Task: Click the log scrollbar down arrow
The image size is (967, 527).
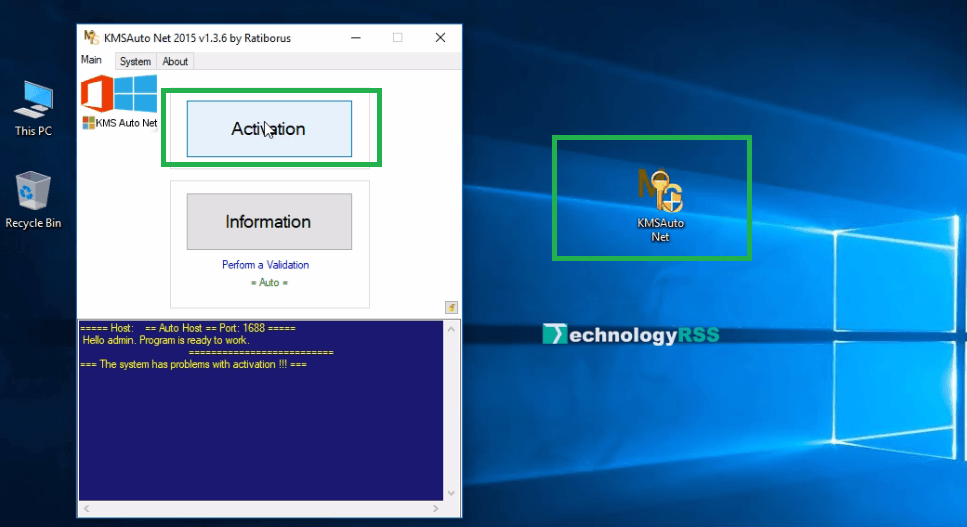Action: 451,493
